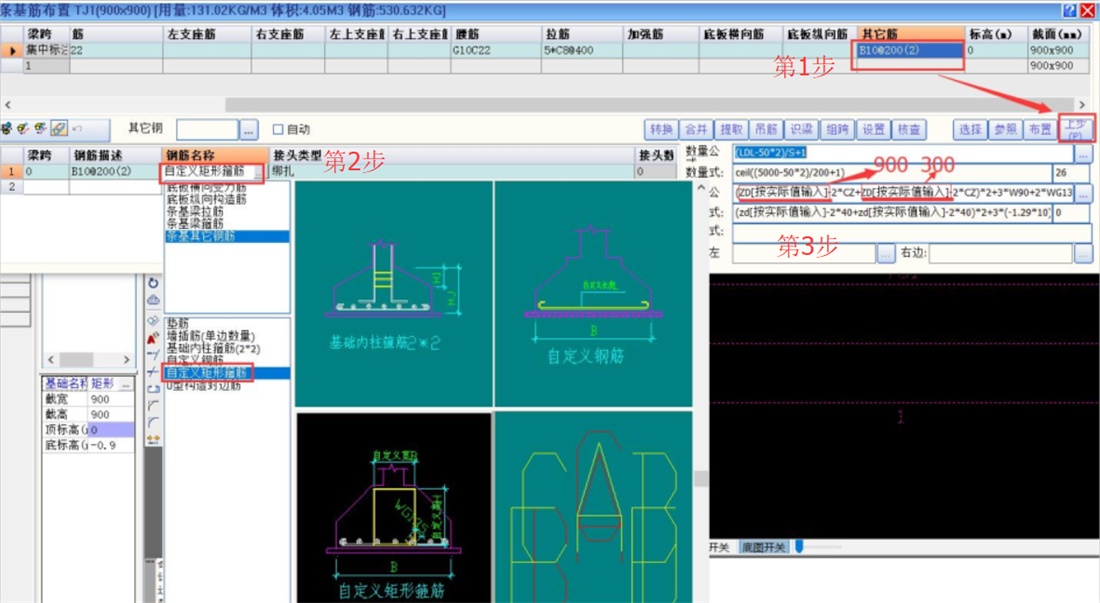This screenshot has width=1100, height=603.
Task: Click the 合并 button
Action: tap(696, 130)
